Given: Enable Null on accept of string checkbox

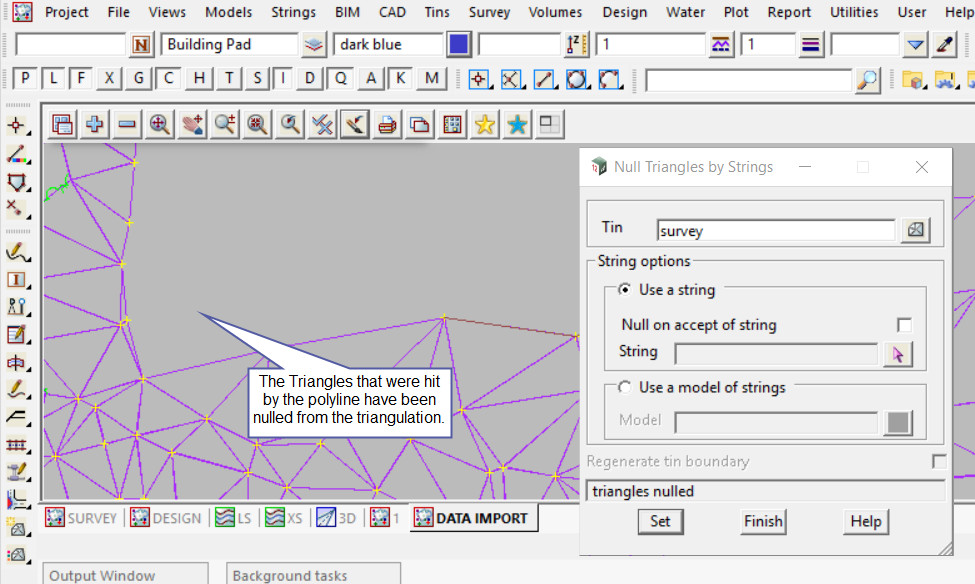Looking at the screenshot, I should (904, 325).
